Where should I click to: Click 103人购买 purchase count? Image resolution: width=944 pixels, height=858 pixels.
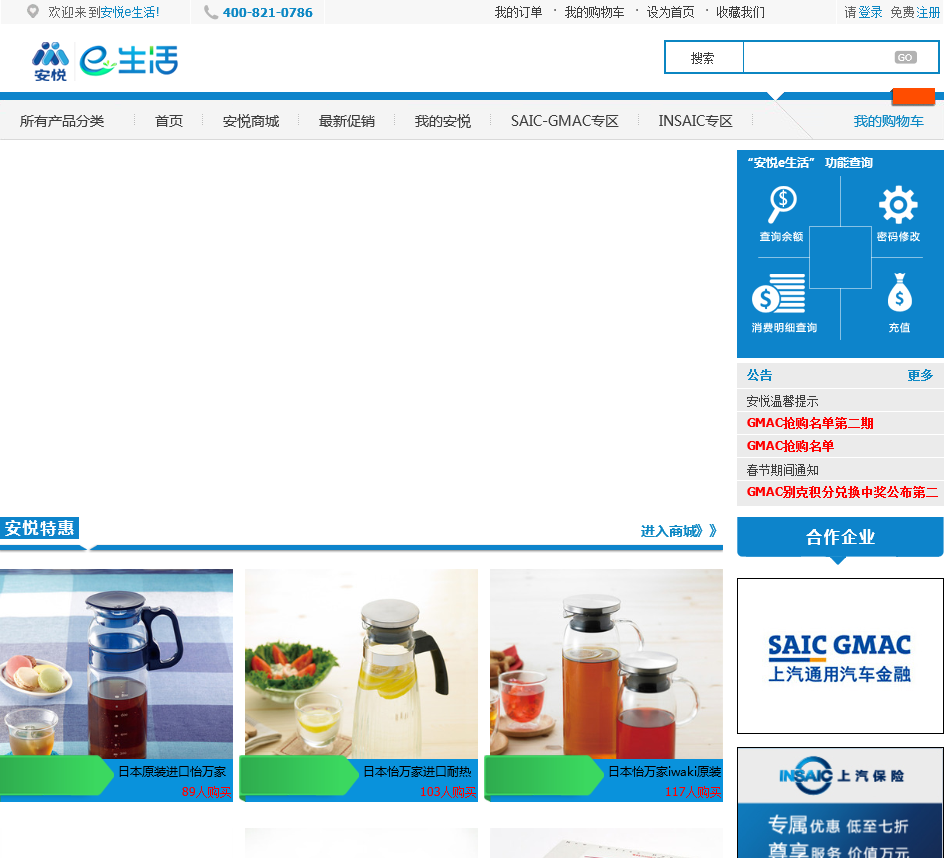[x=448, y=792]
